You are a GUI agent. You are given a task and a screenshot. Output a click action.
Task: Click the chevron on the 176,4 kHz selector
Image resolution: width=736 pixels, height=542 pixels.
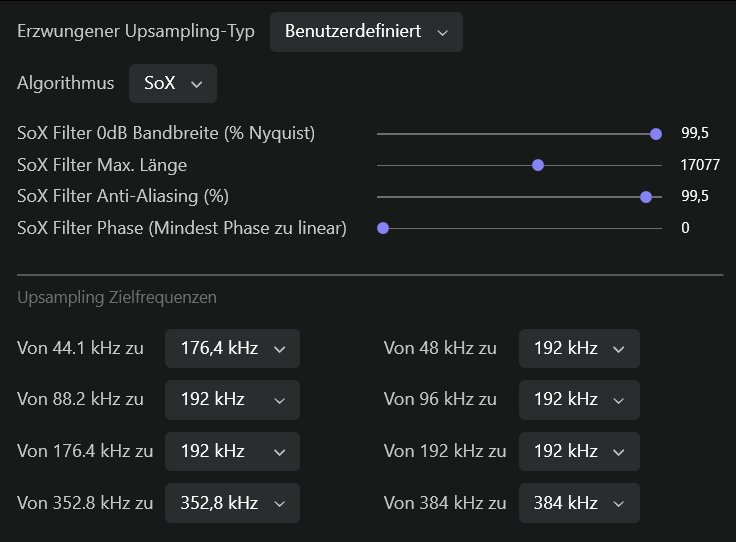280,349
